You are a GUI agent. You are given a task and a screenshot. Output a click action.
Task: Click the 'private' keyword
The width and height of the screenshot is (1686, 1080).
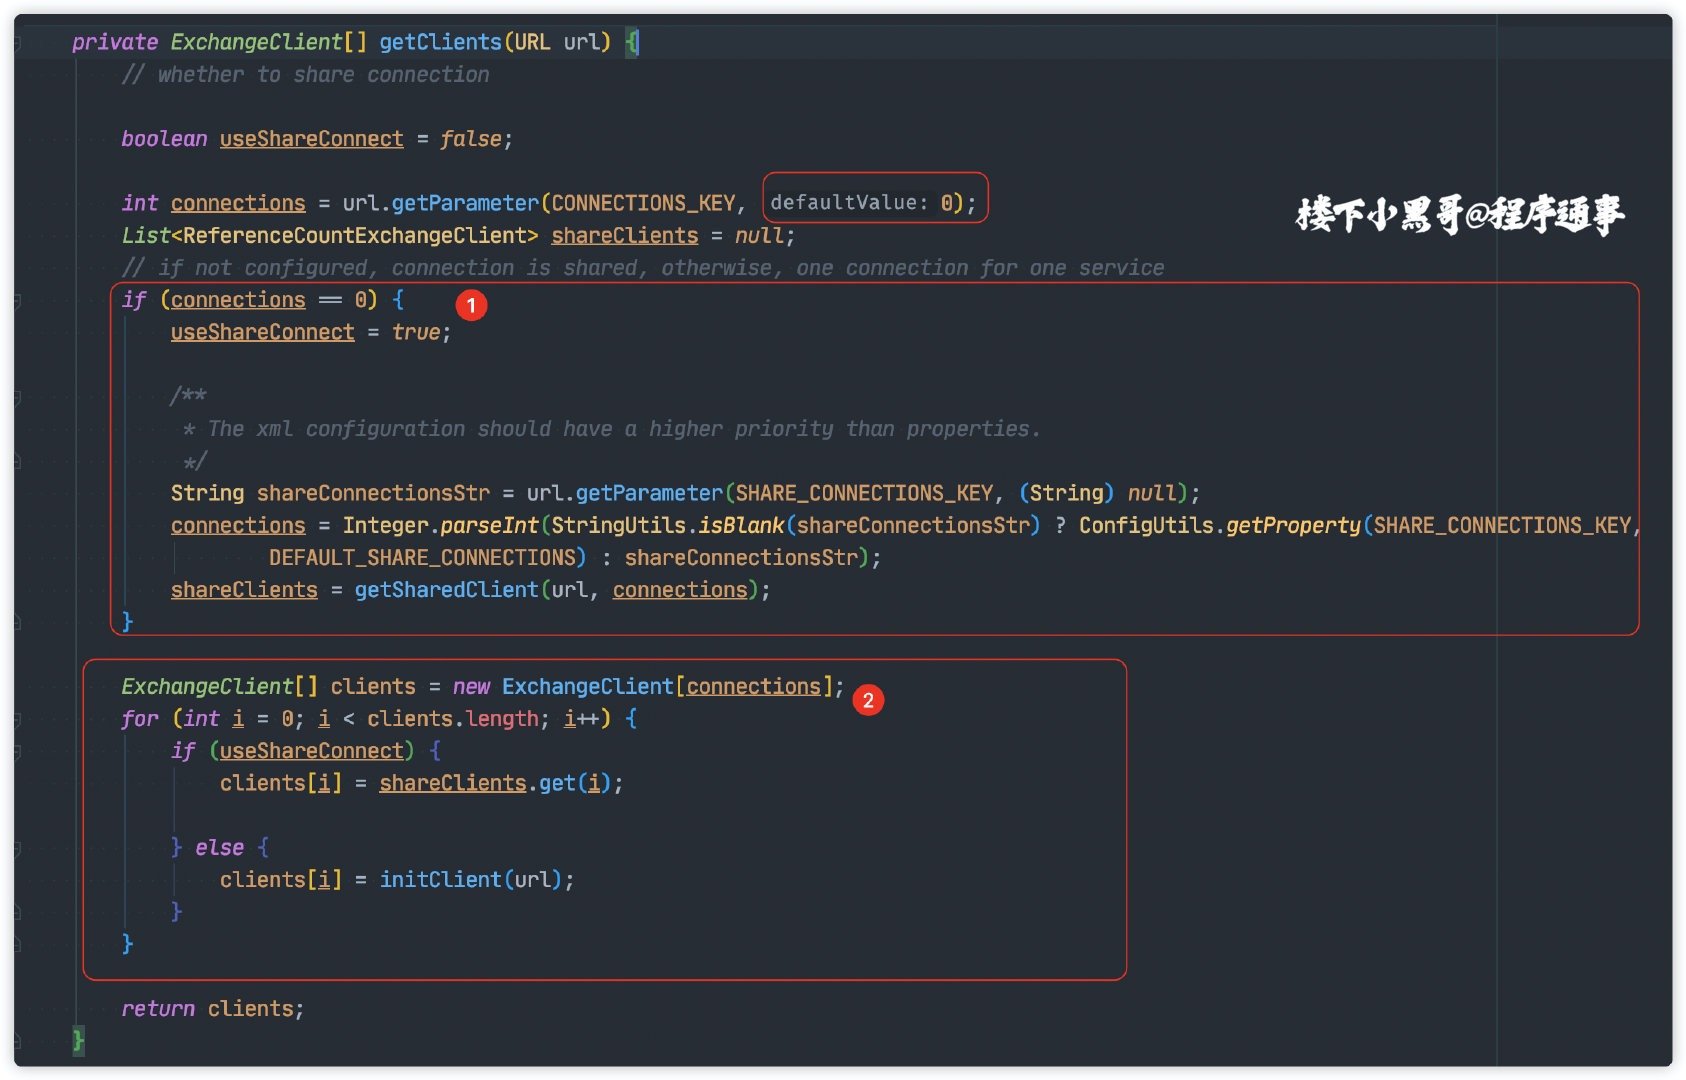coord(114,42)
